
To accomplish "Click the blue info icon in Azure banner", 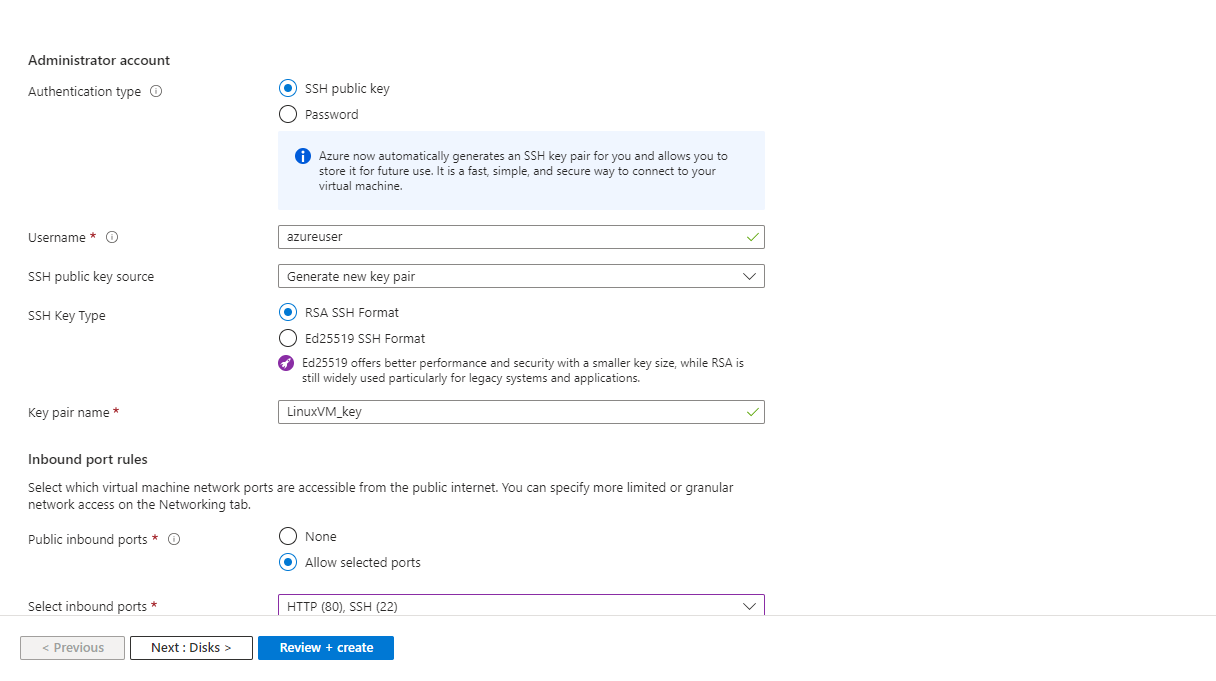I will 303,156.
